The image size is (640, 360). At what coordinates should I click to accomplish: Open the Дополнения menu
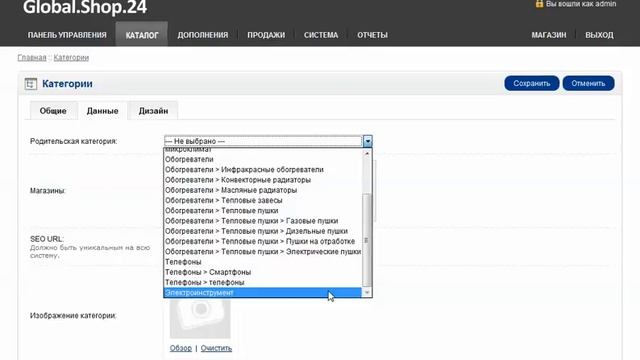pos(203,35)
